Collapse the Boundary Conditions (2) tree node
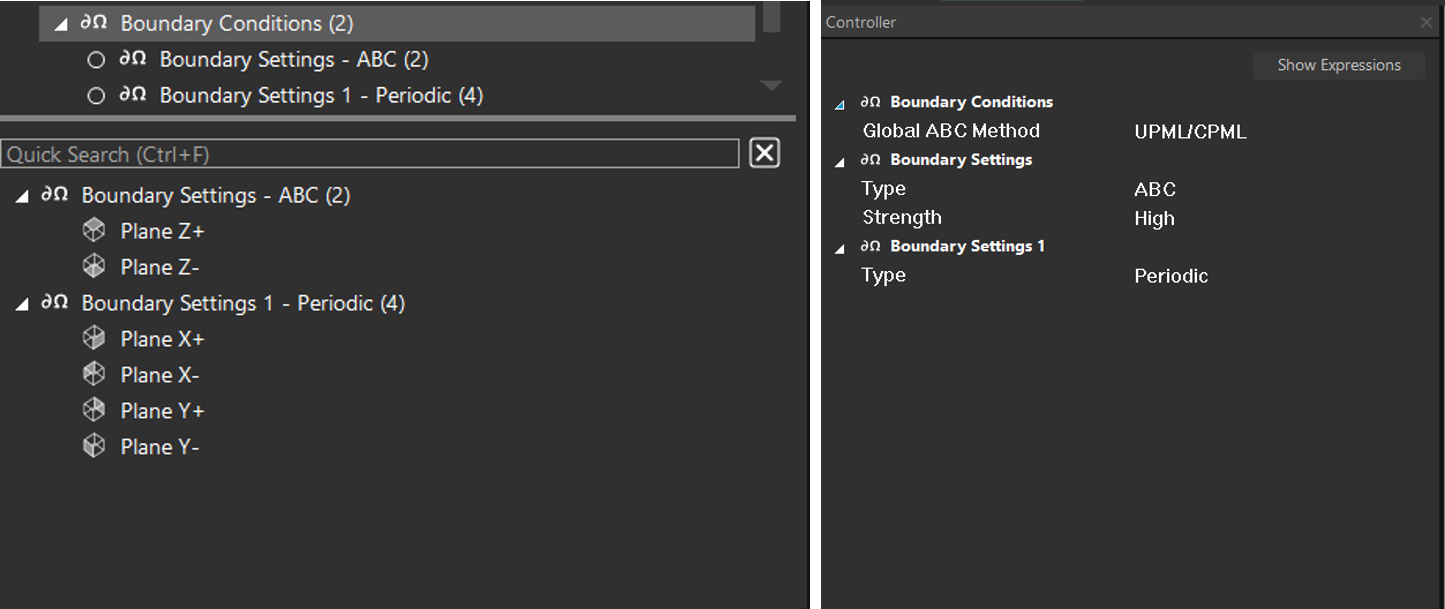1445x609 pixels. (61, 24)
